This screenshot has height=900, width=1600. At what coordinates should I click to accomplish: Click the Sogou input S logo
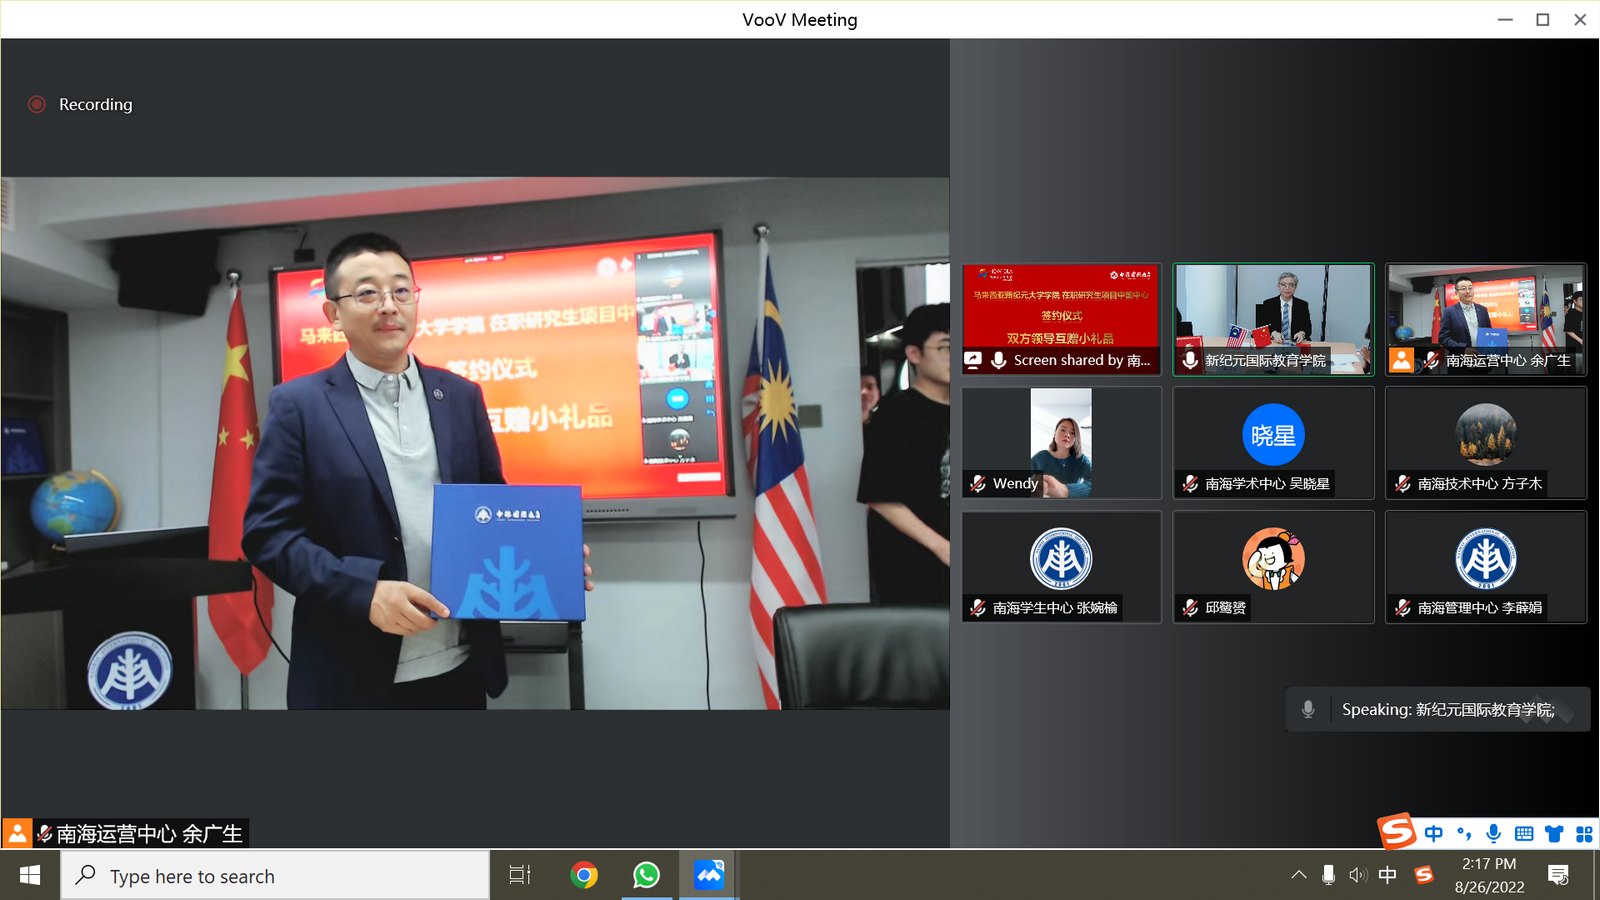(1397, 831)
